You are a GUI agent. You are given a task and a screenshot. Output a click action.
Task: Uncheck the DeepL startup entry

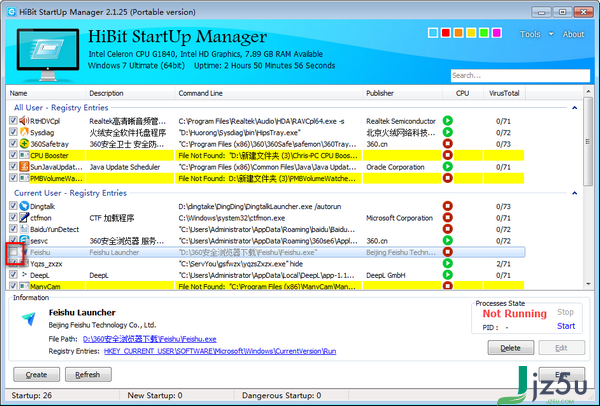(x=13, y=275)
